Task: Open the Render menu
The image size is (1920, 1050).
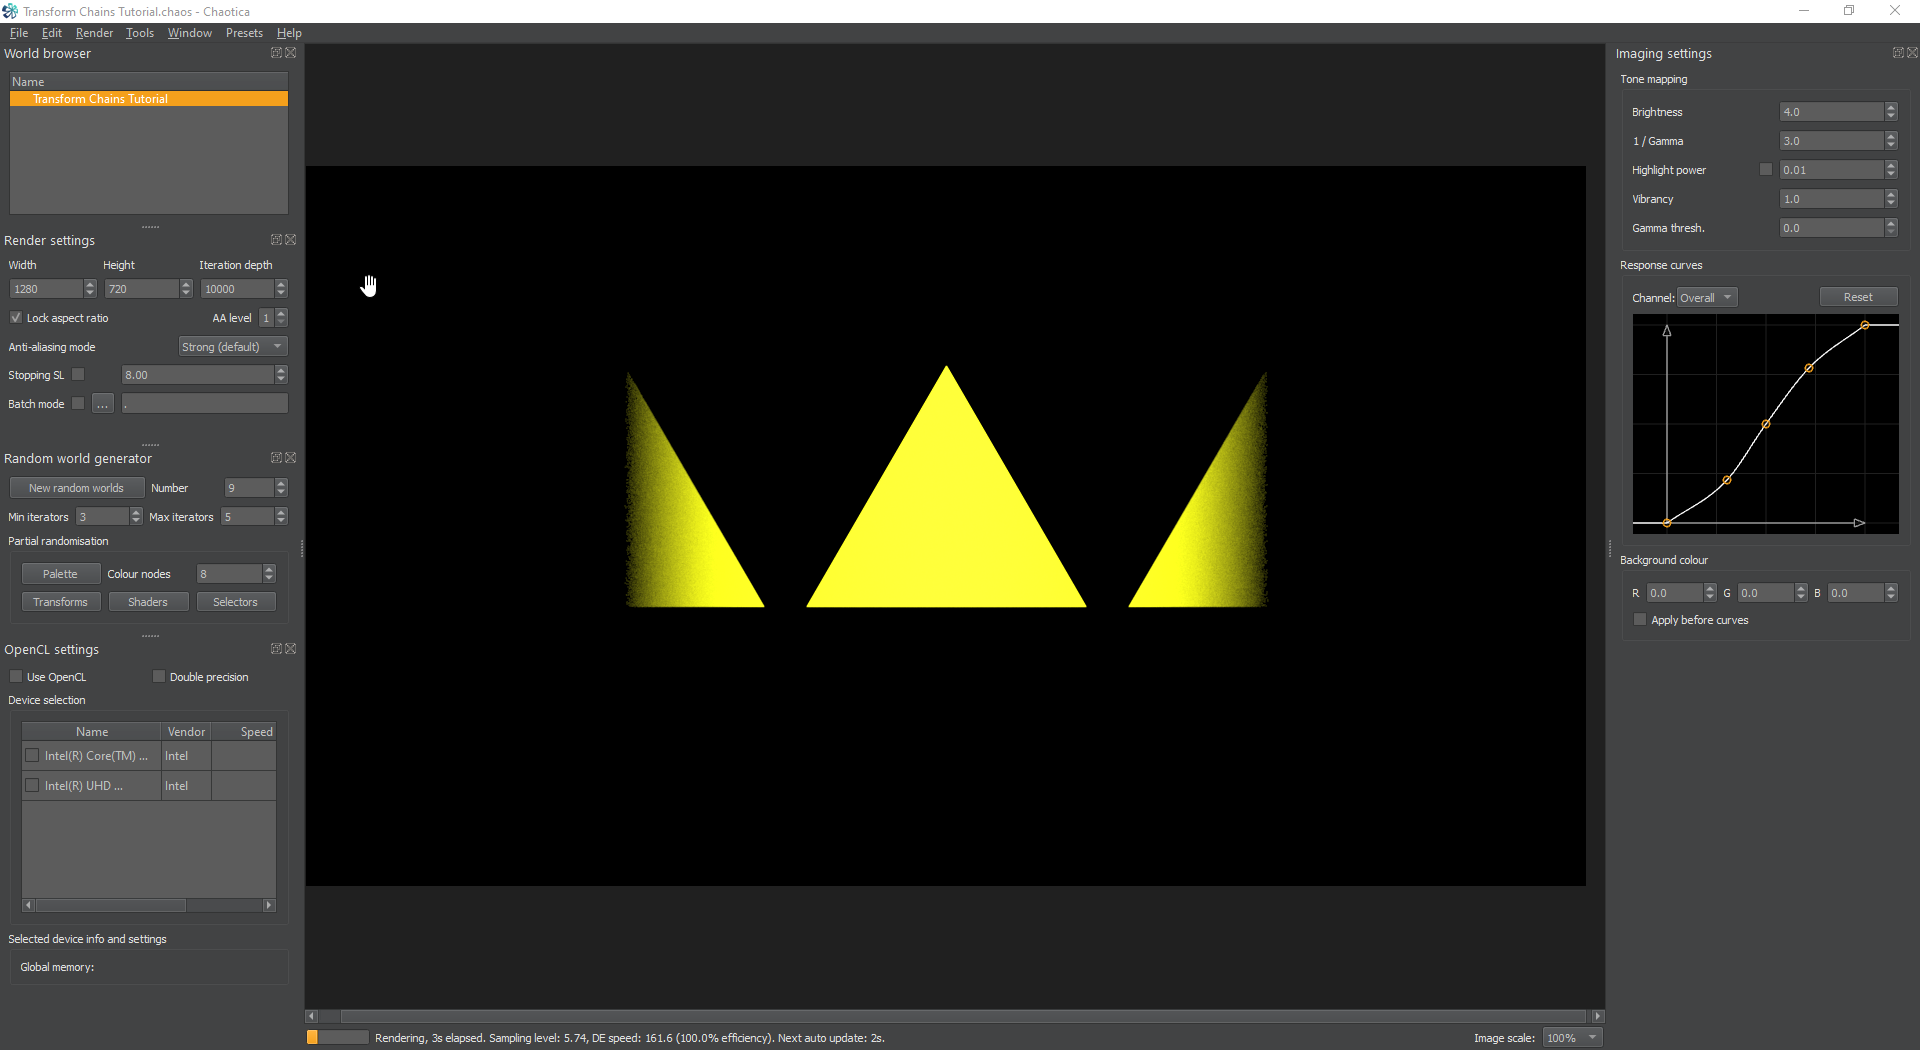Action: point(94,33)
